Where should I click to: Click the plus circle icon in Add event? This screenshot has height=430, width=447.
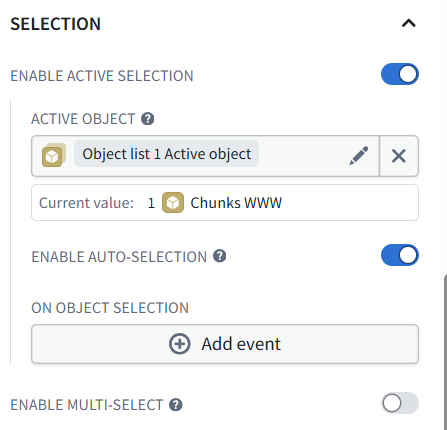[x=180, y=344]
